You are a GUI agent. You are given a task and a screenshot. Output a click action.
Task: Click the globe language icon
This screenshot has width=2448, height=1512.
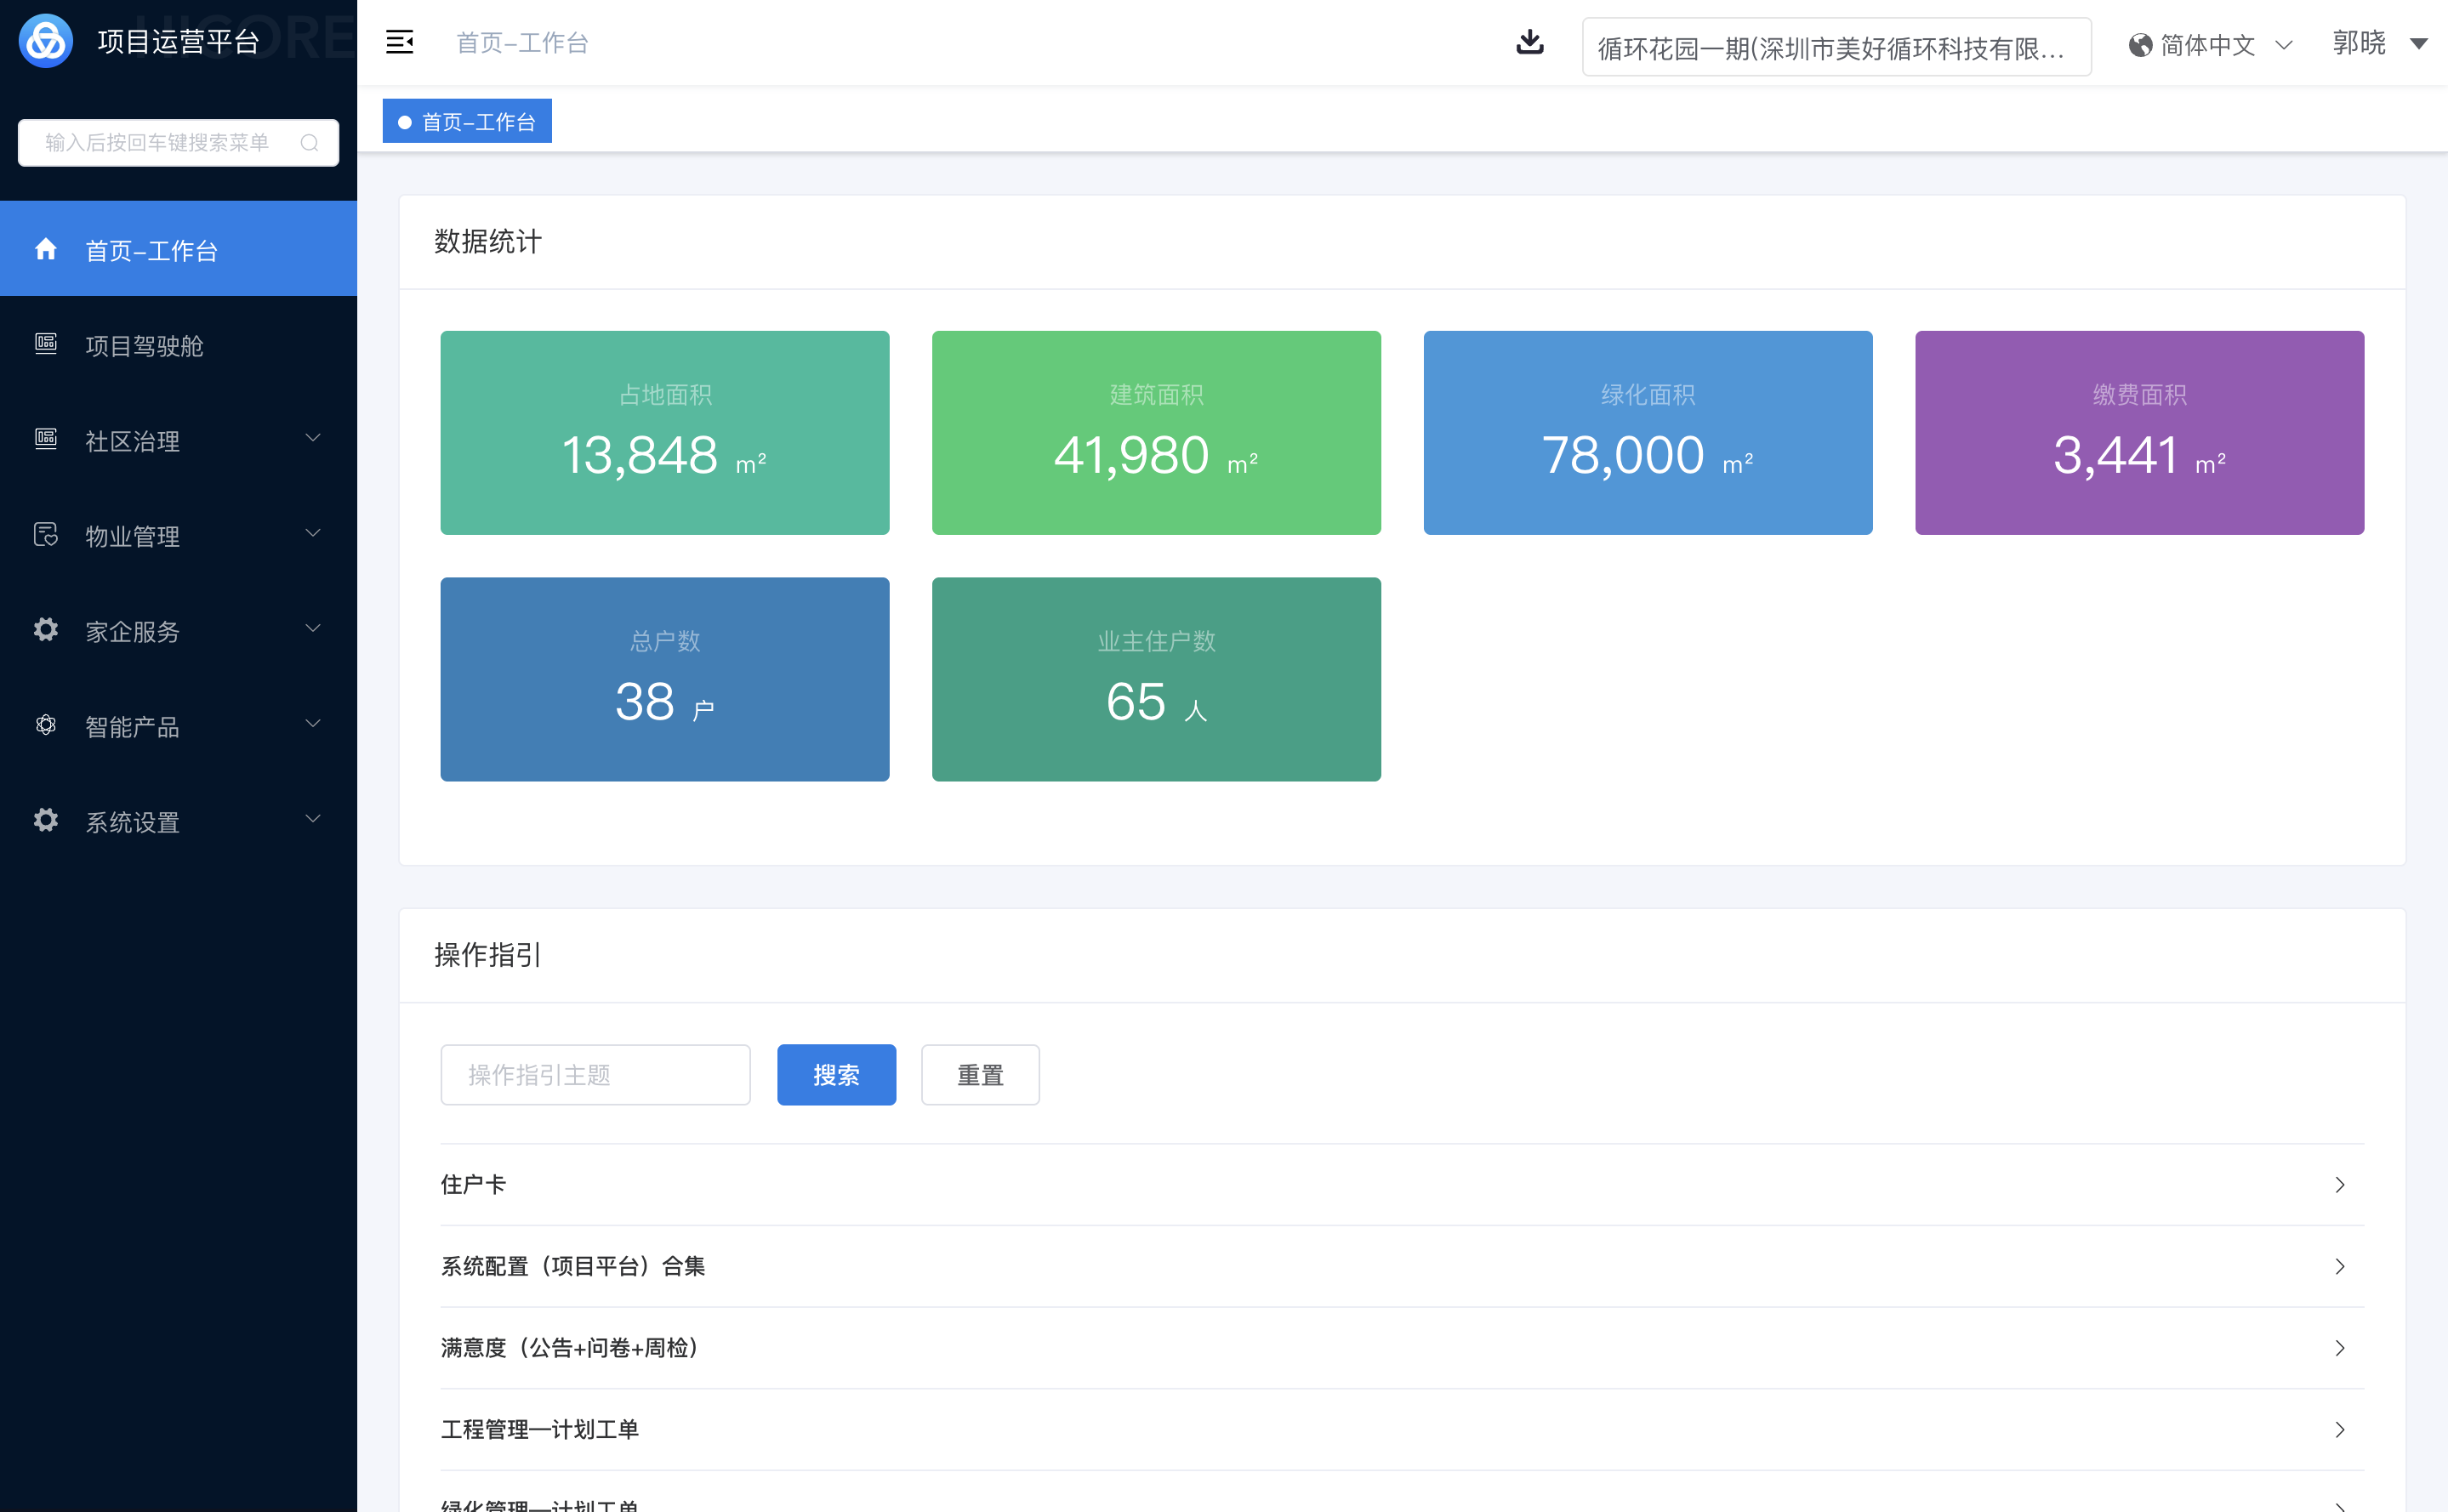[x=2140, y=45]
